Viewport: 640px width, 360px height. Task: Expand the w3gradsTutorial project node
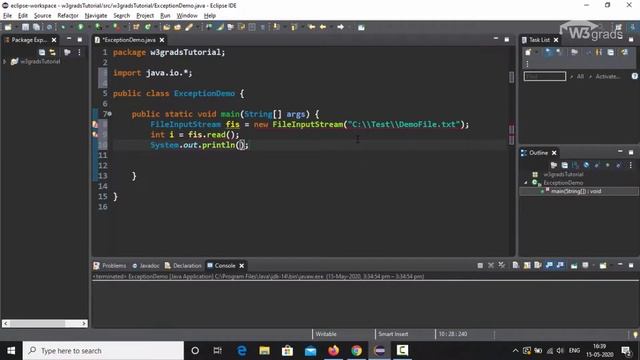pyautogui.click(x=4, y=62)
